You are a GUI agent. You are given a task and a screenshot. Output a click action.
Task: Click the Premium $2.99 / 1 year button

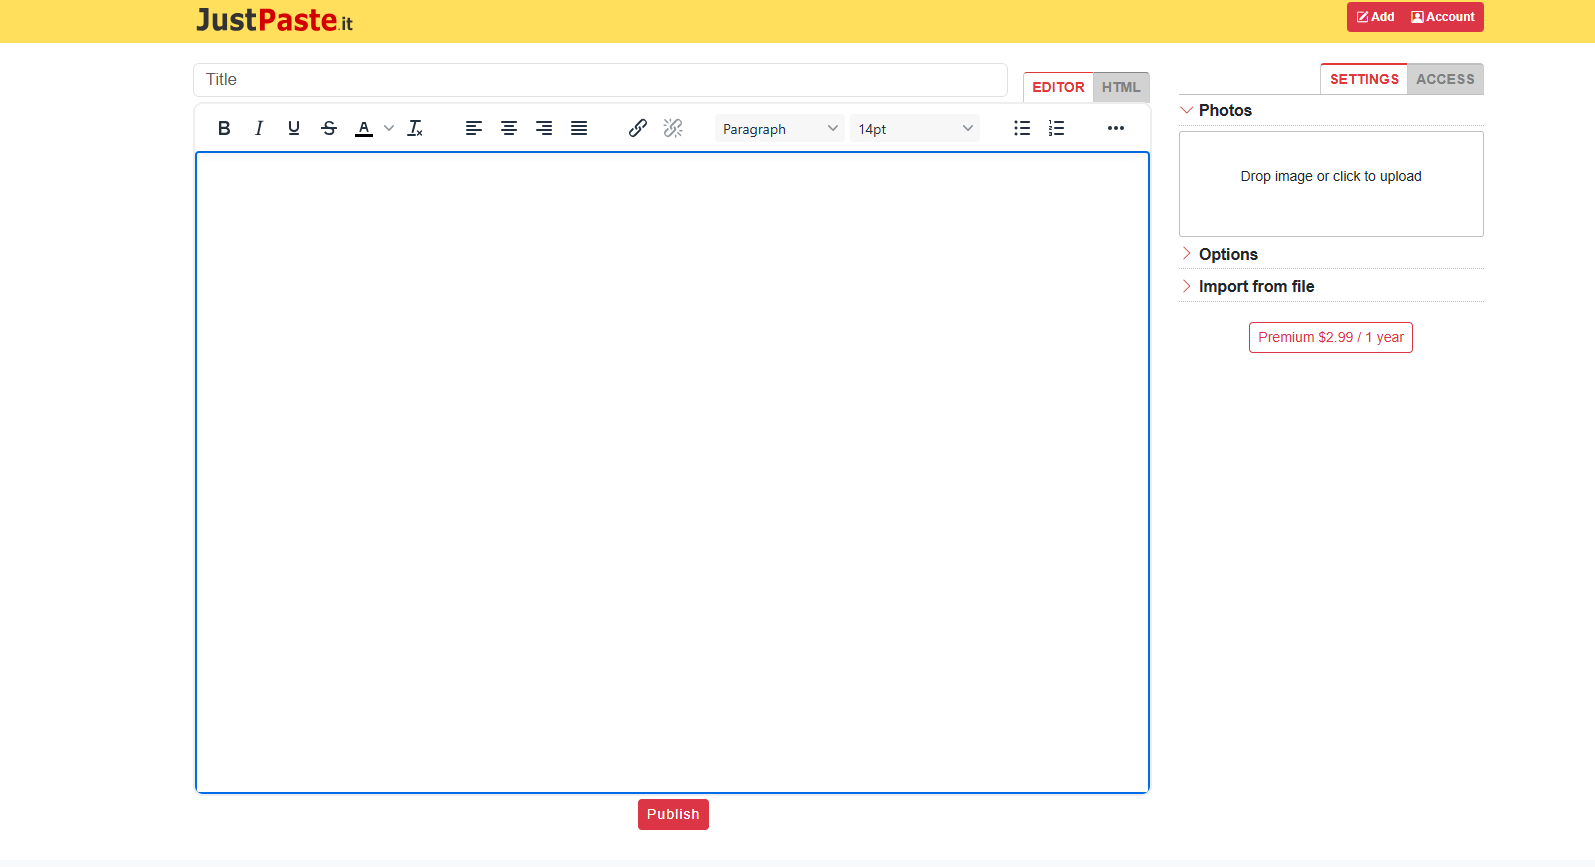[x=1331, y=337]
